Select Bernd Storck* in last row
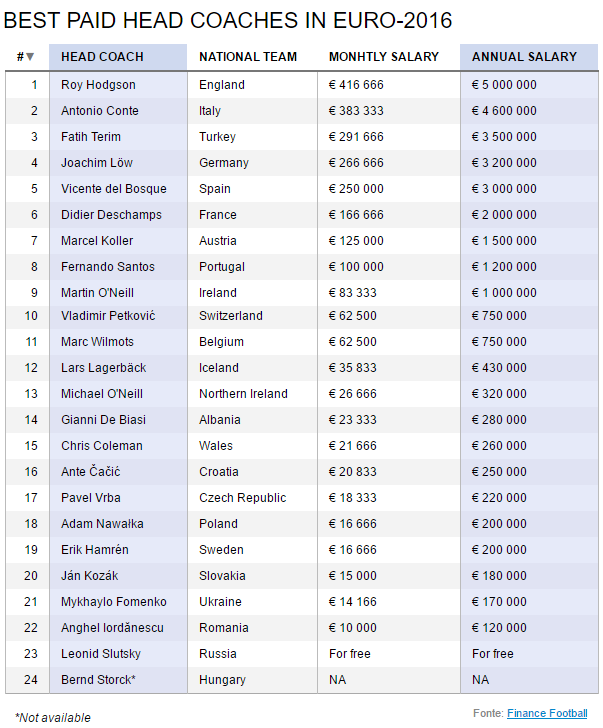 click(98, 680)
